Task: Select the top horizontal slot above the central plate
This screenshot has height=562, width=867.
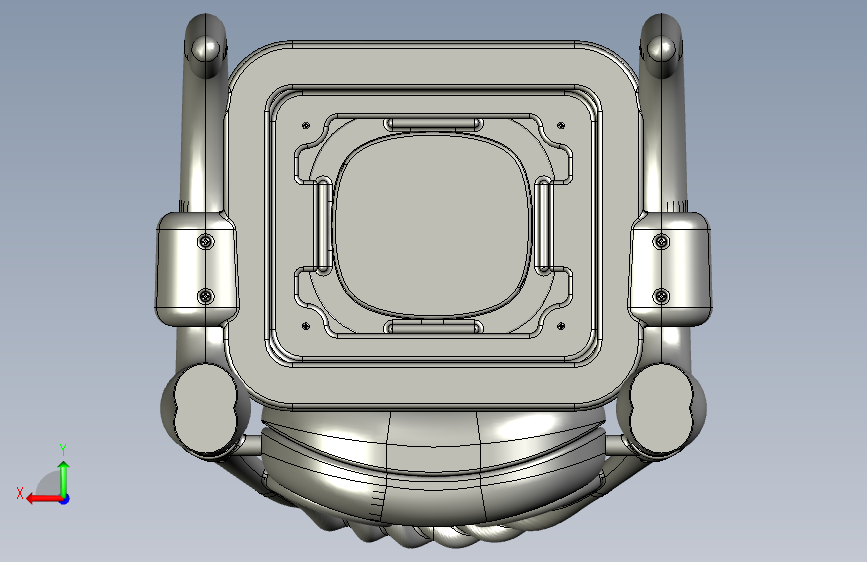Action: coord(434,124)
